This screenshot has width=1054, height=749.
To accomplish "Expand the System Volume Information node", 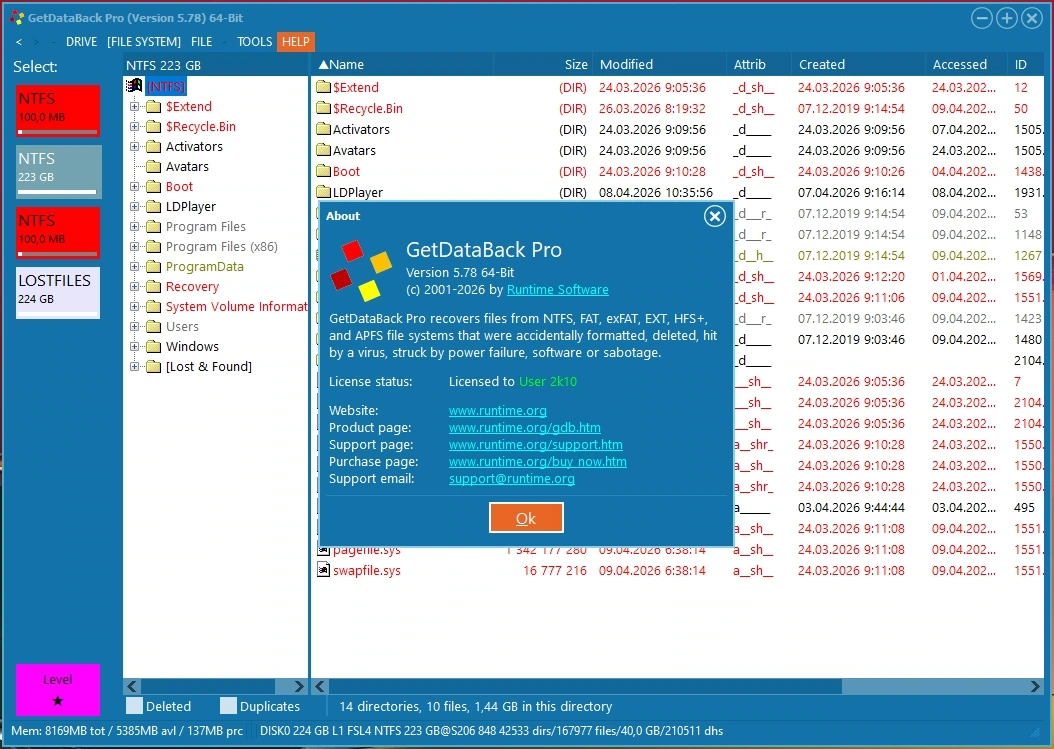I will pos(134,307).
